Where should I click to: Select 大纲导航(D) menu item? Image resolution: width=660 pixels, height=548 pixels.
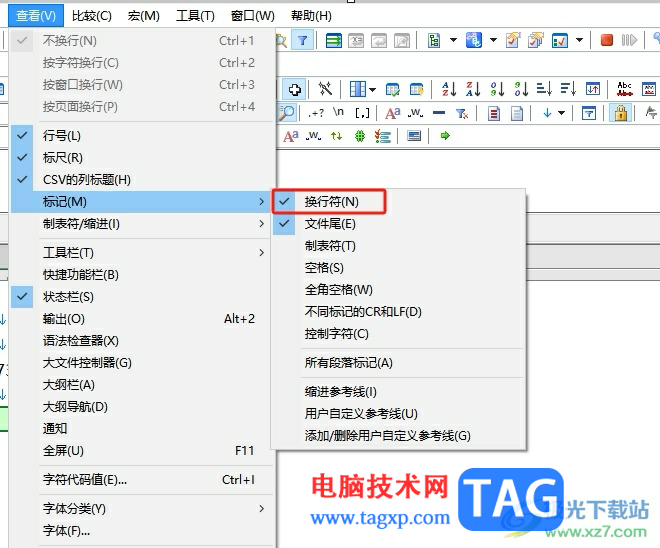(x=142, y=407)
